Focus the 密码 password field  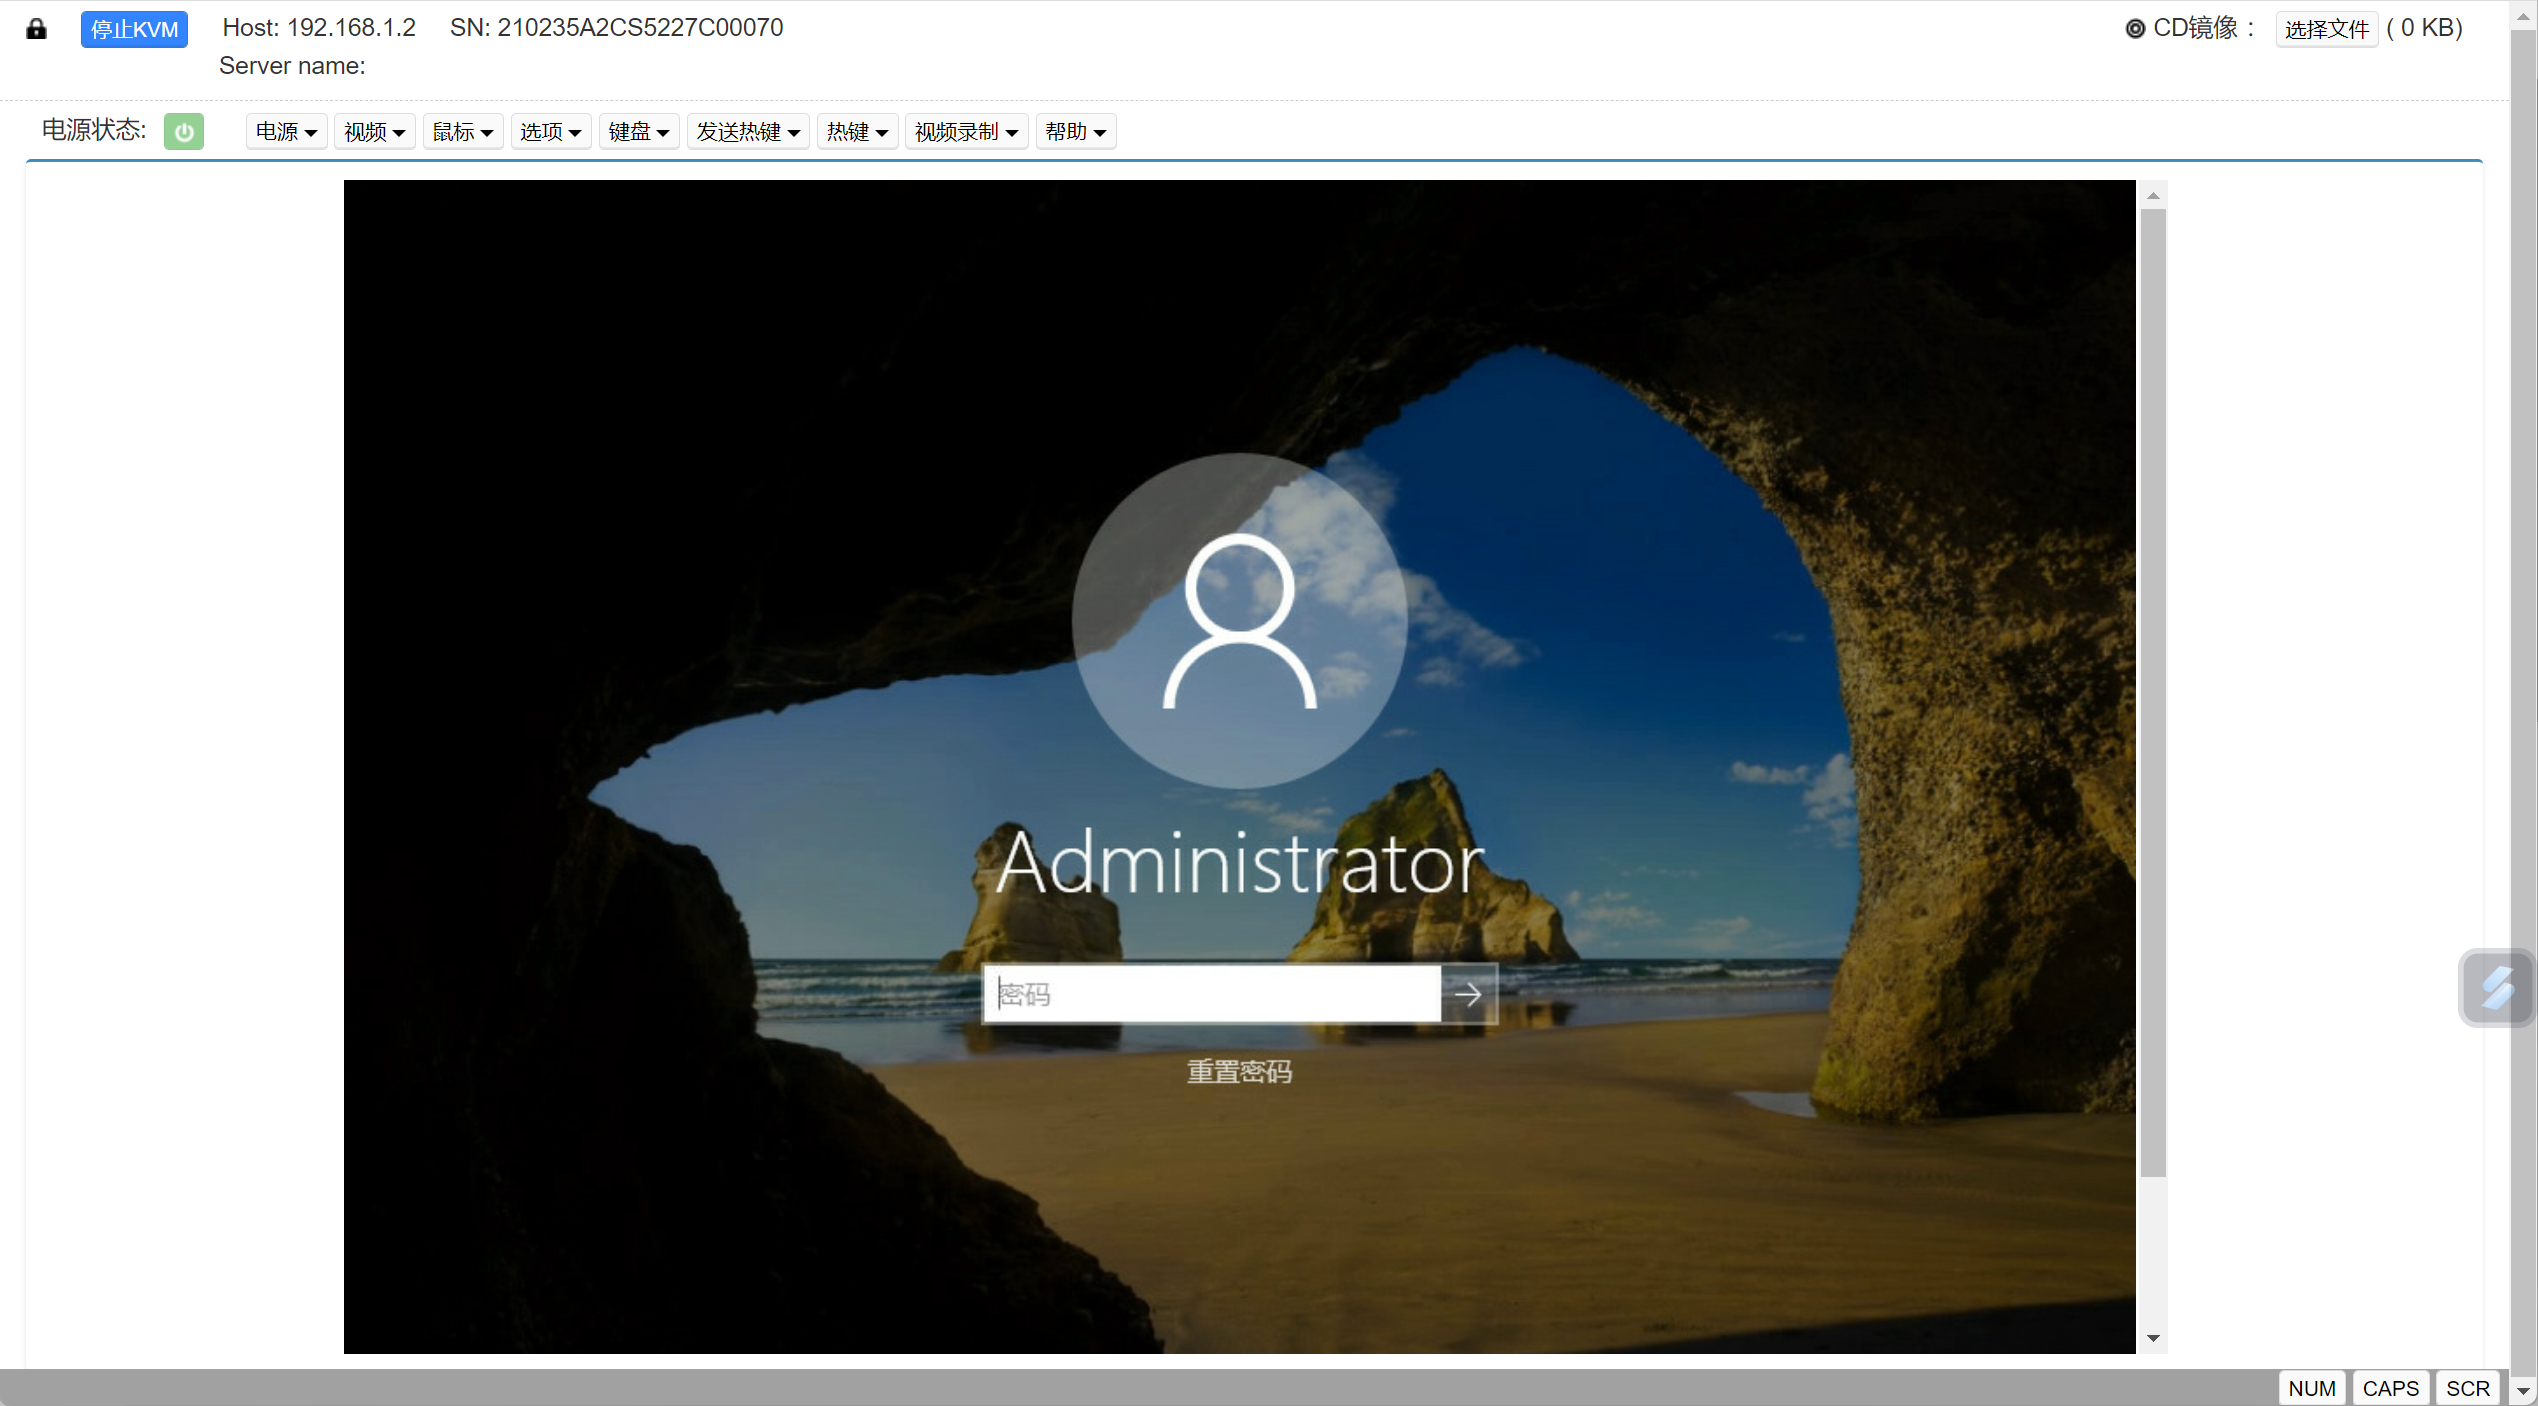(1210, 994)
